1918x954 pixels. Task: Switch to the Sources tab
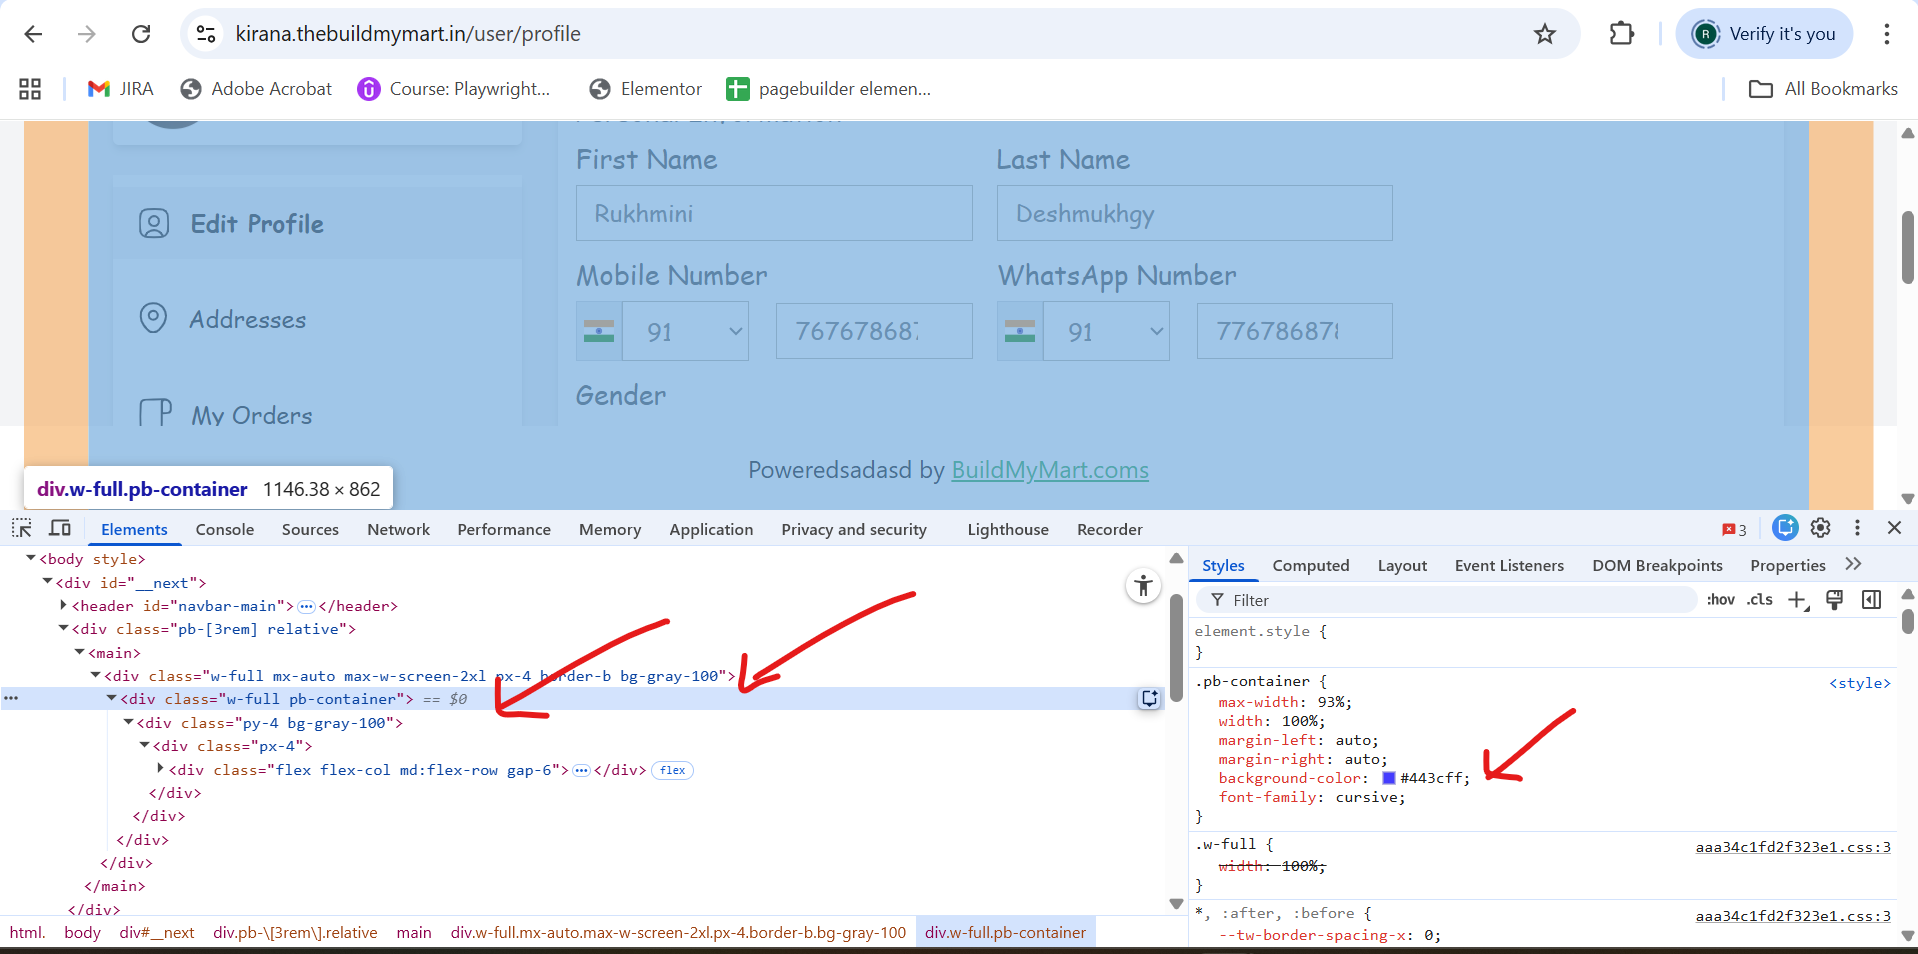310,530
